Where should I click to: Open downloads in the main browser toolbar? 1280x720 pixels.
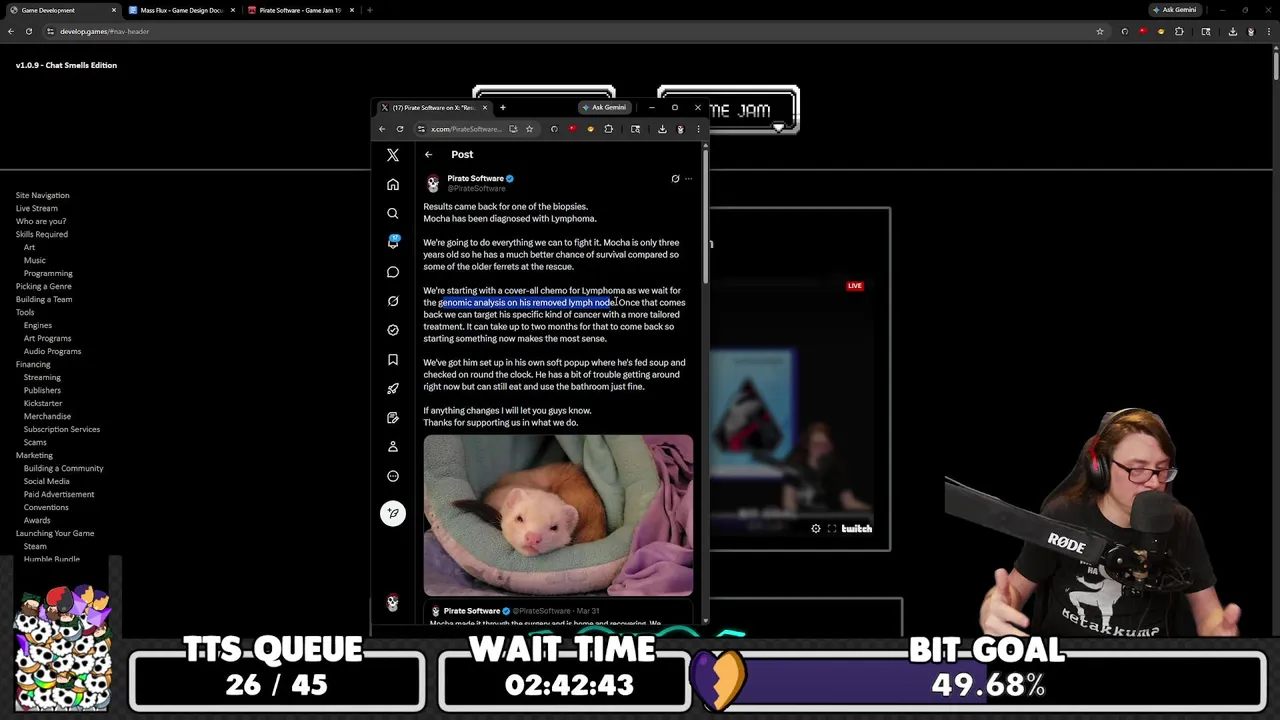coord(1232,31)
